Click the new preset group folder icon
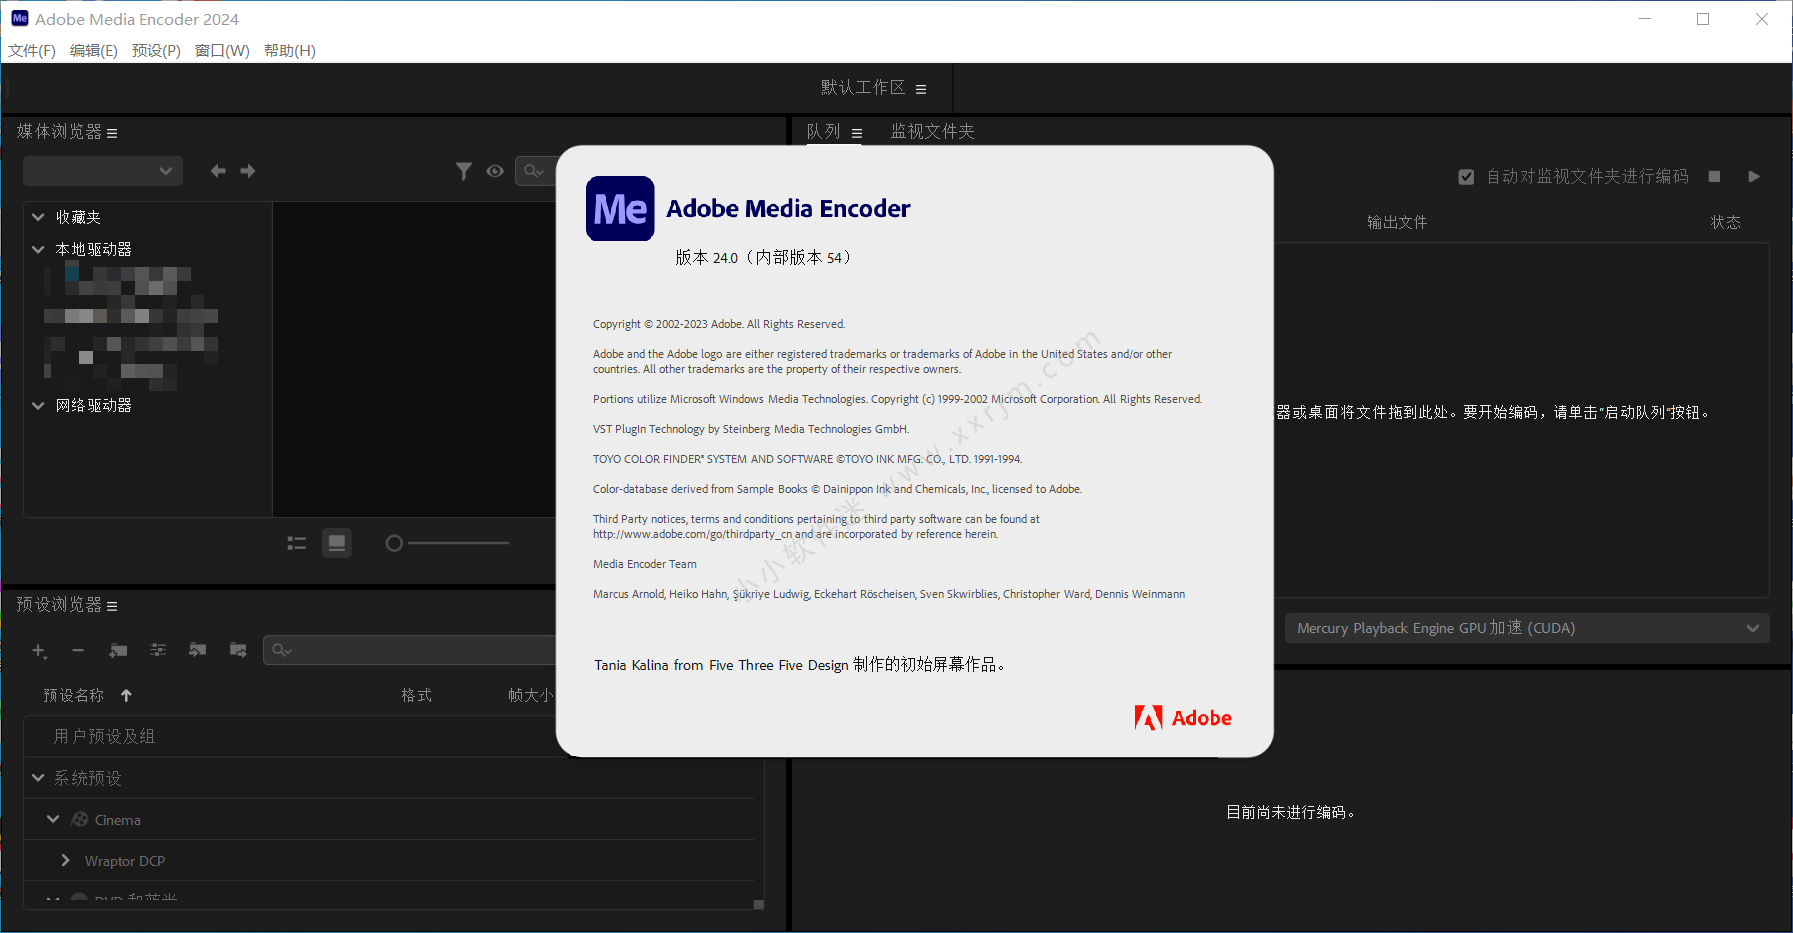Screen dimensions: 1793x933 click(118, 651)
